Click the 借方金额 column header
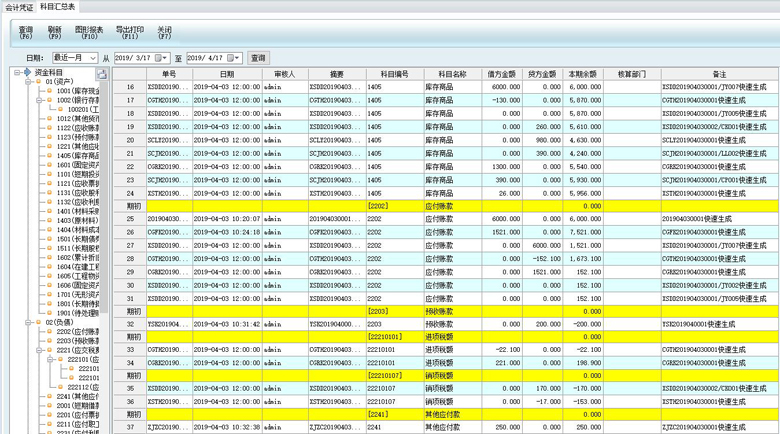 click(x=501, y=74)
